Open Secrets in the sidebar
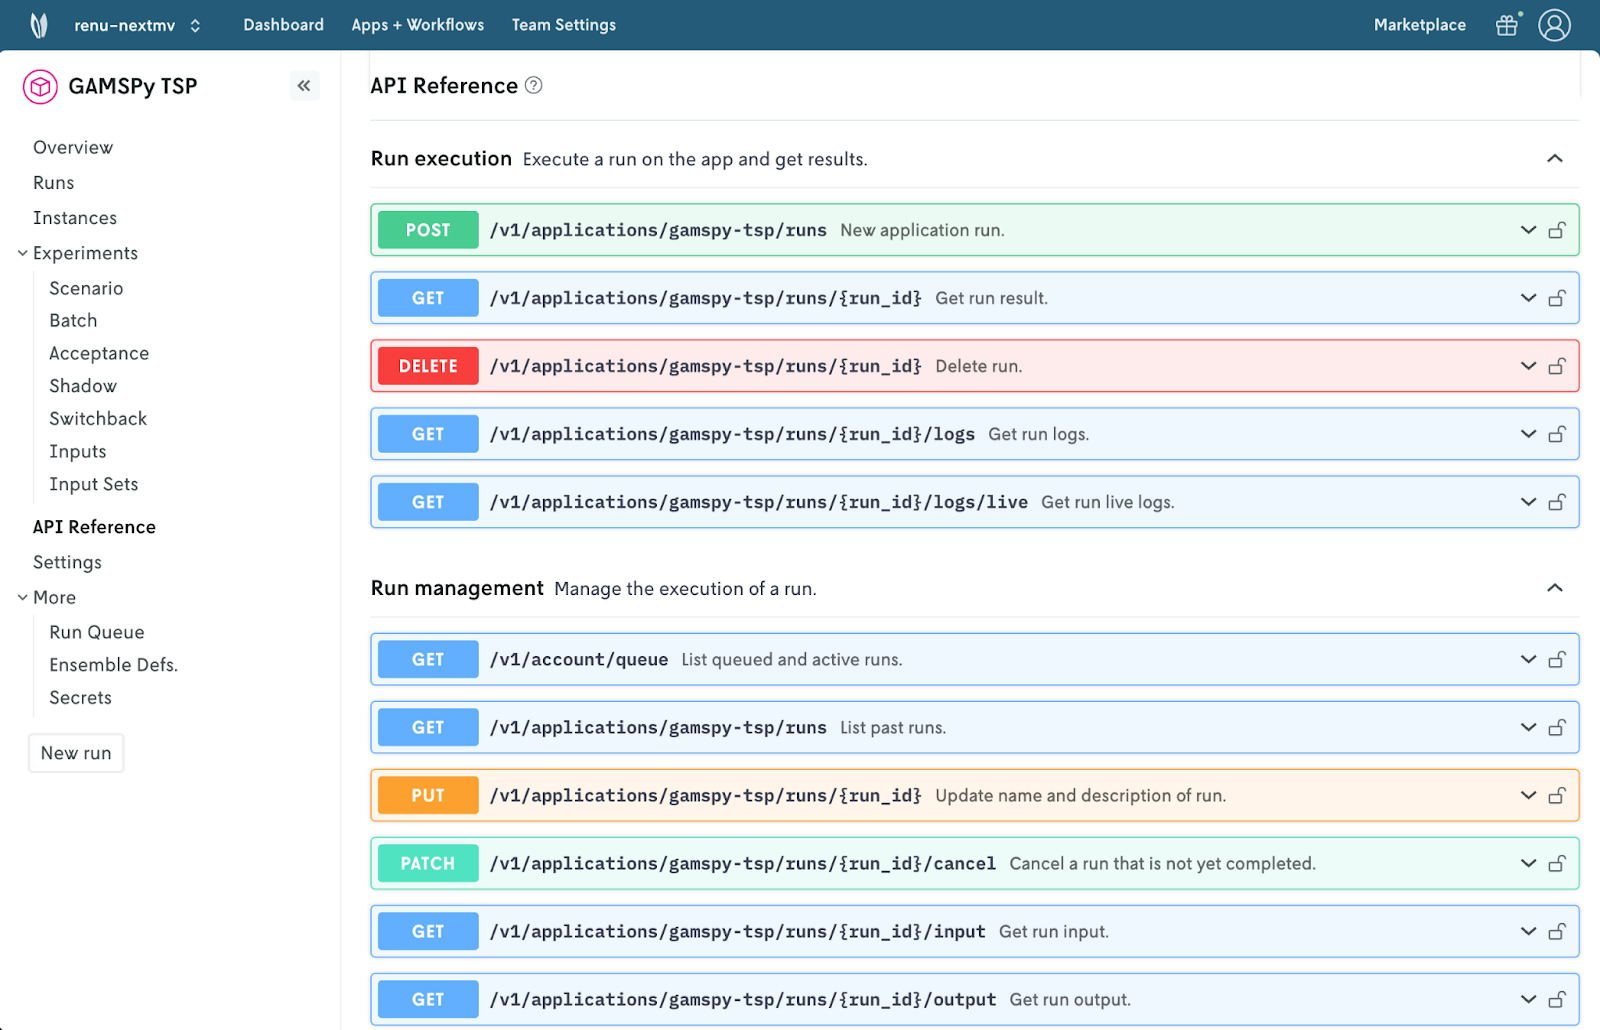The image size is (1600, 1030). (x=80, y=698)
